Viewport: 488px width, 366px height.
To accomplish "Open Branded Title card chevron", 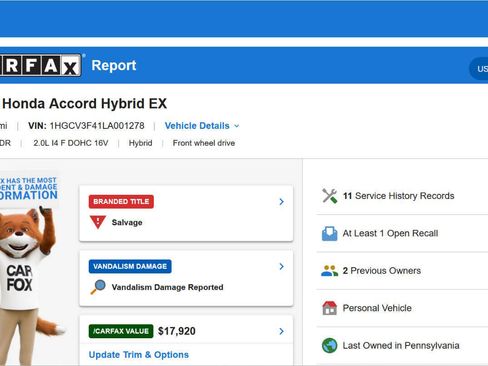I will [x=282, y=202].
